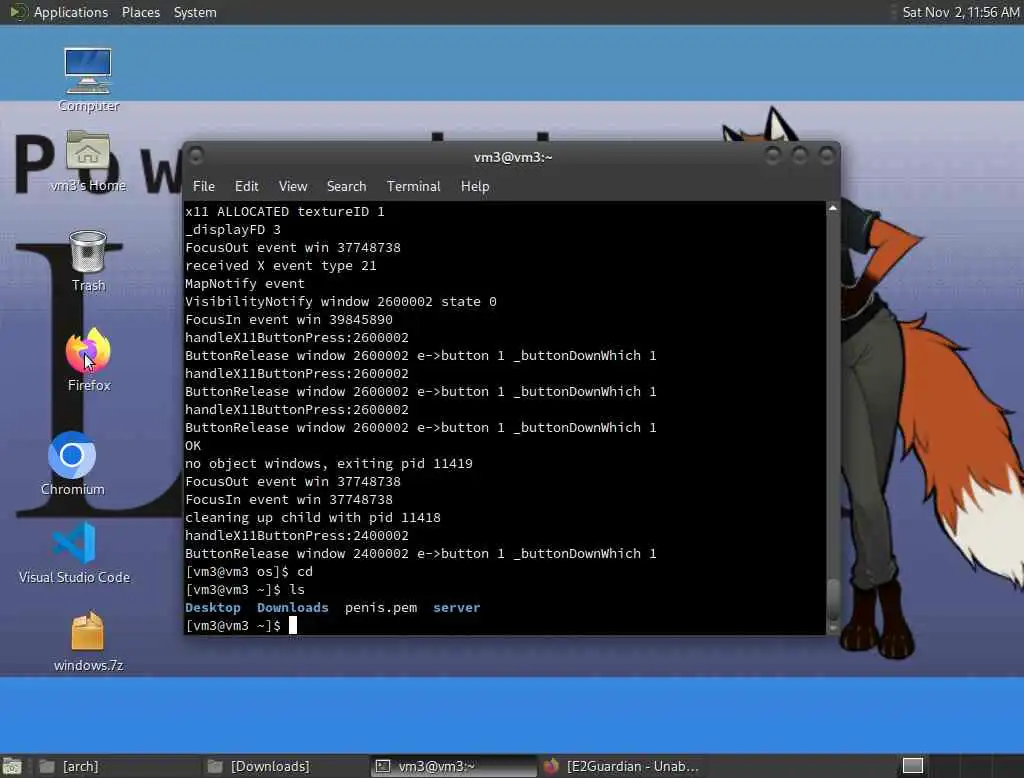The height and width of the screenshot is (778, 1024).
Task: Click the clock showing Sat Nov 2
Action: click(960, 12)
